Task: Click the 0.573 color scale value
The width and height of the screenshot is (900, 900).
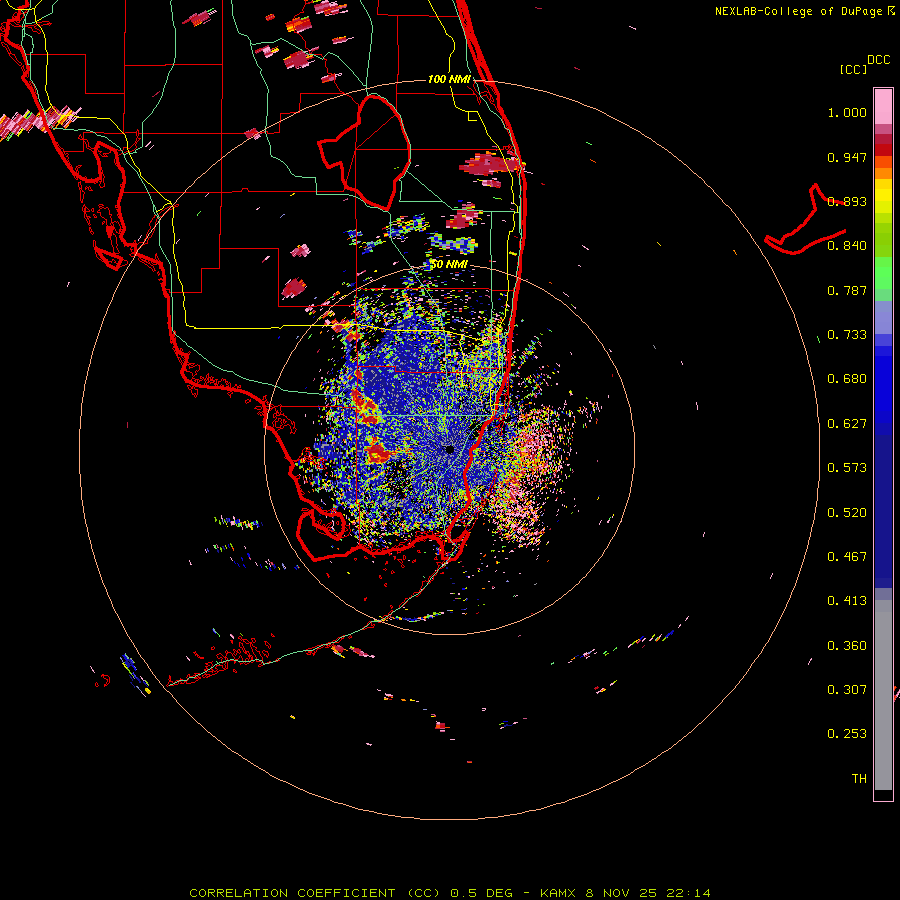Action: tap(847, 468)
